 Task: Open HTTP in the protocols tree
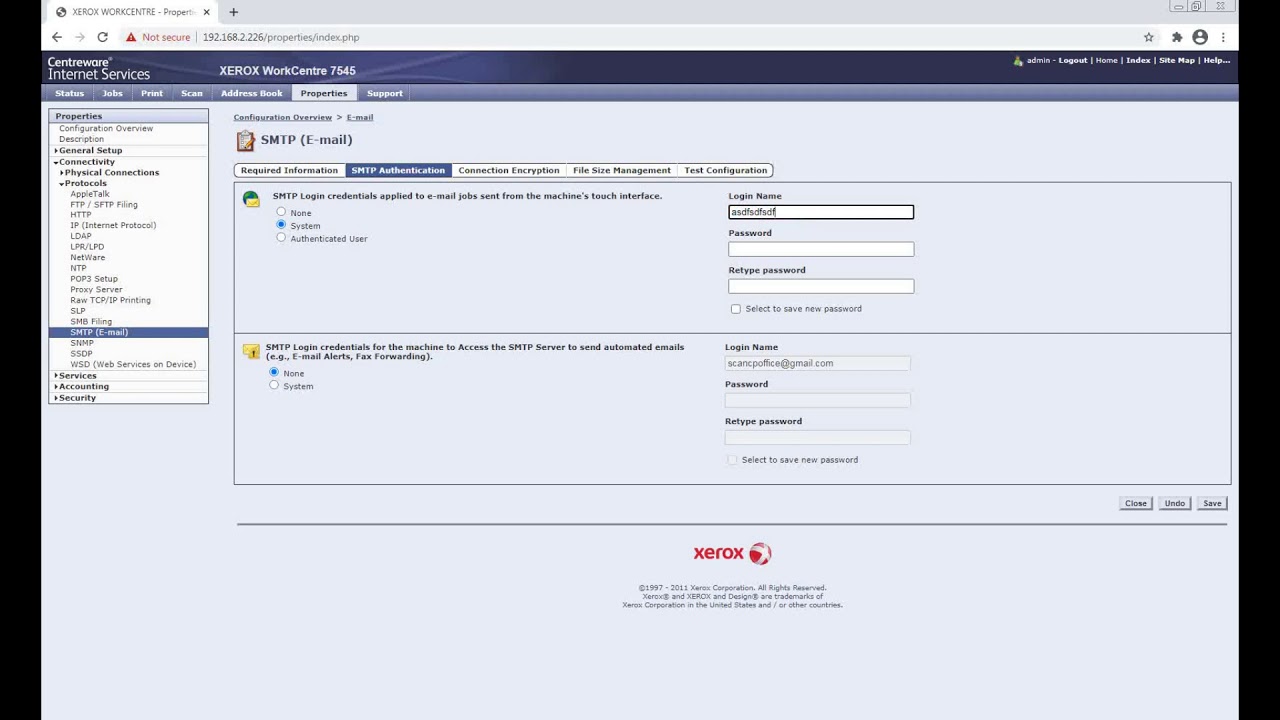pyautogui.click(x=81, y=215)
